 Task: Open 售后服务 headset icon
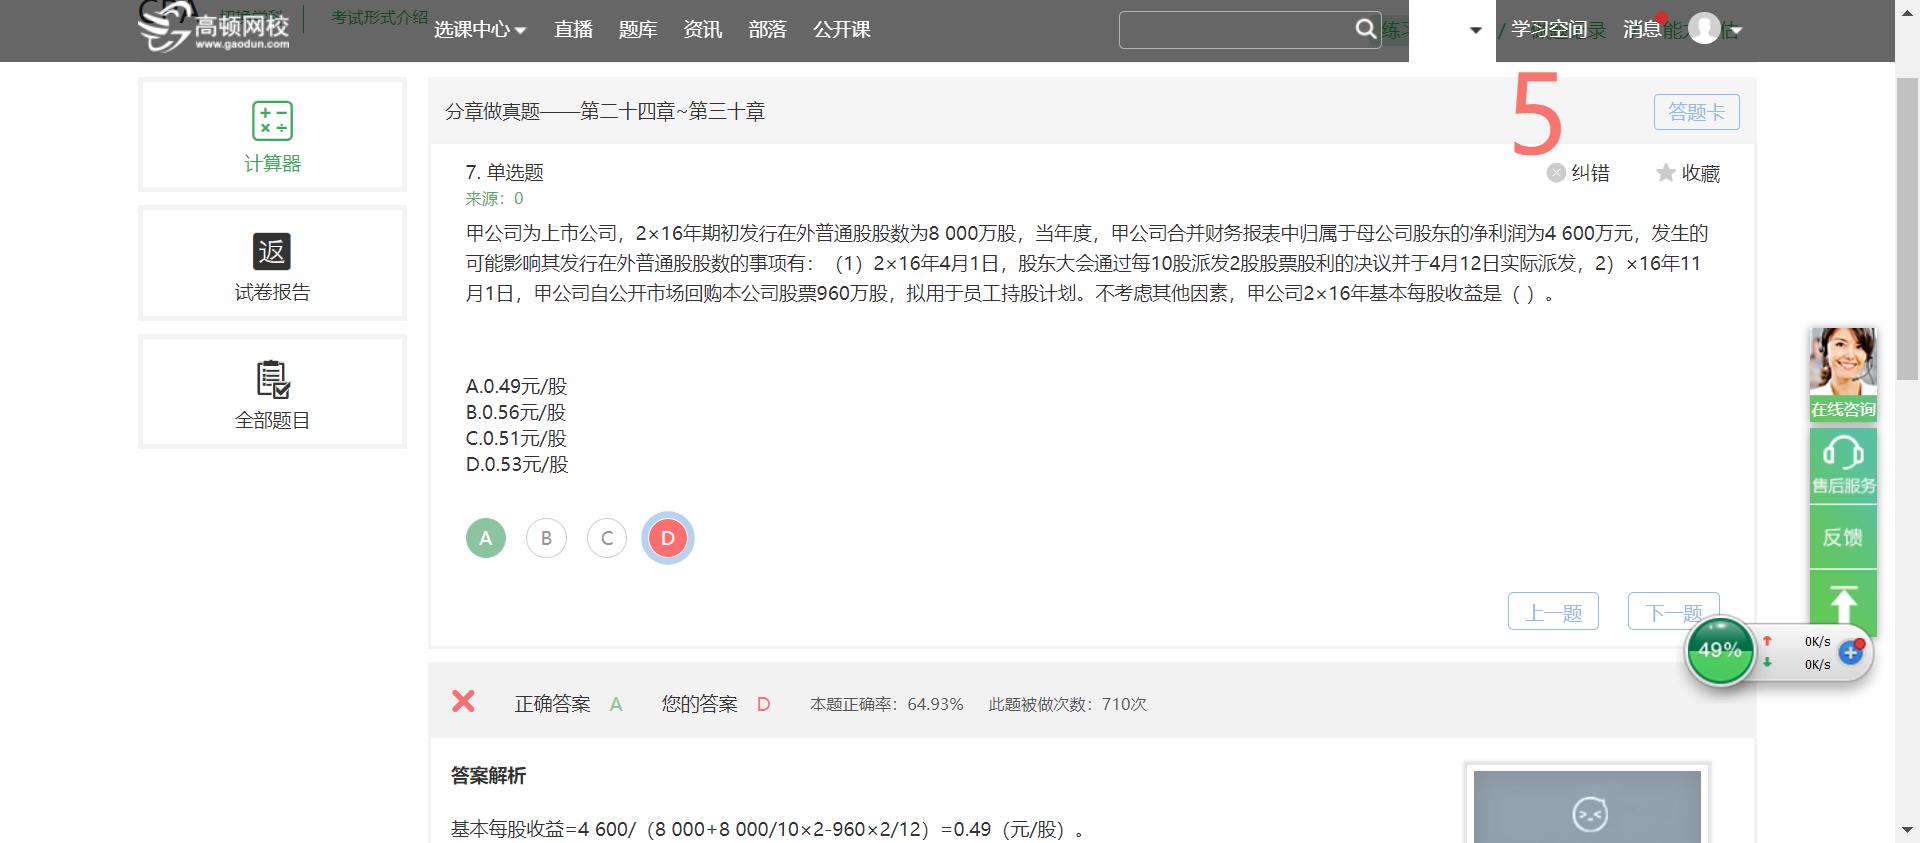(1842, 455)
